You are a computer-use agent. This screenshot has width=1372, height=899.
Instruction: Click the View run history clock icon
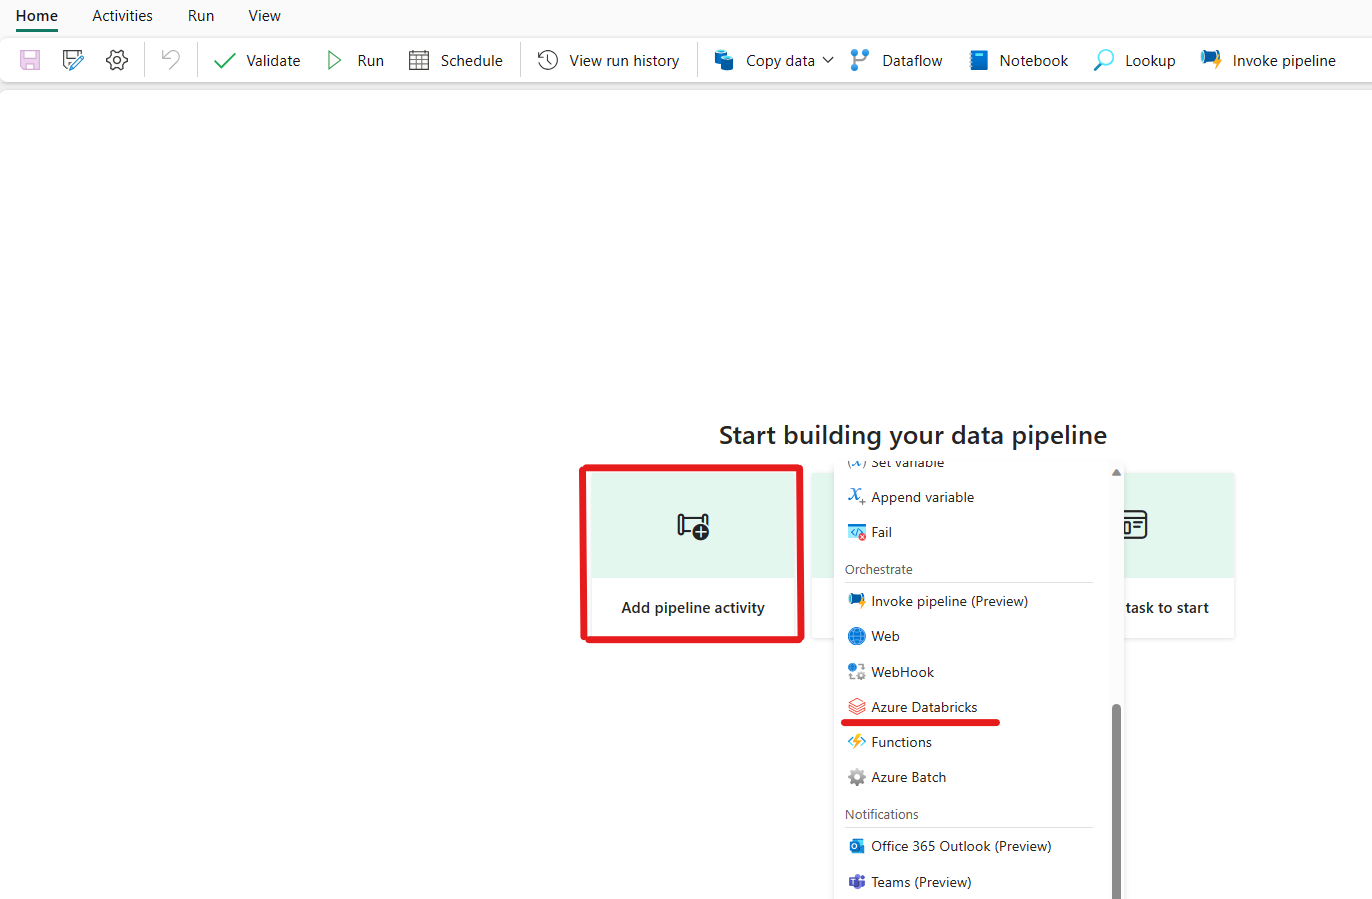tap(548, 60)
